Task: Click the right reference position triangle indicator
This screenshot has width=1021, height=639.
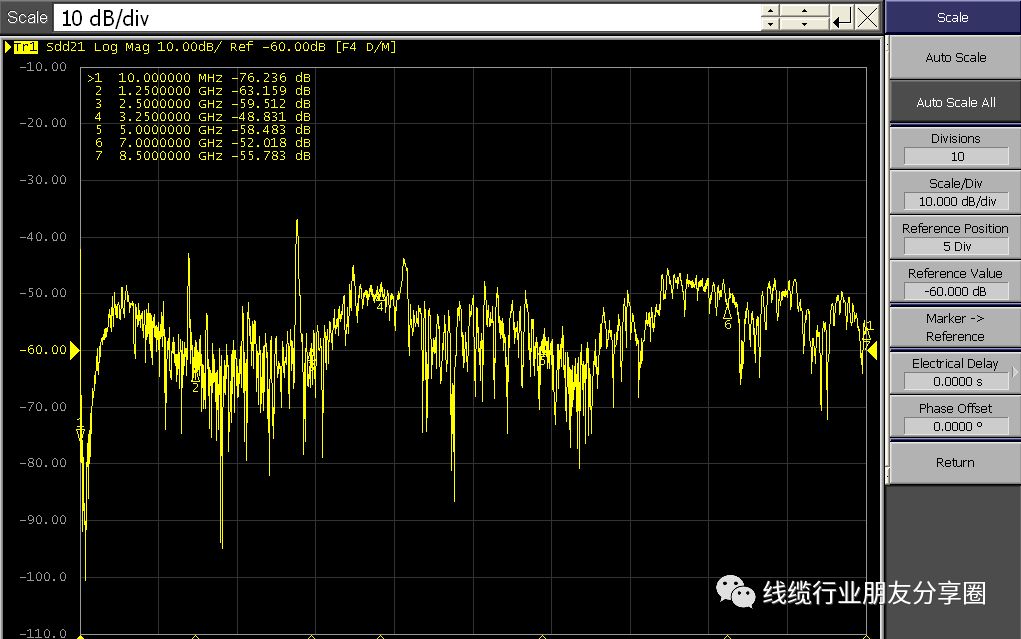Action: (x=872, y=350)
